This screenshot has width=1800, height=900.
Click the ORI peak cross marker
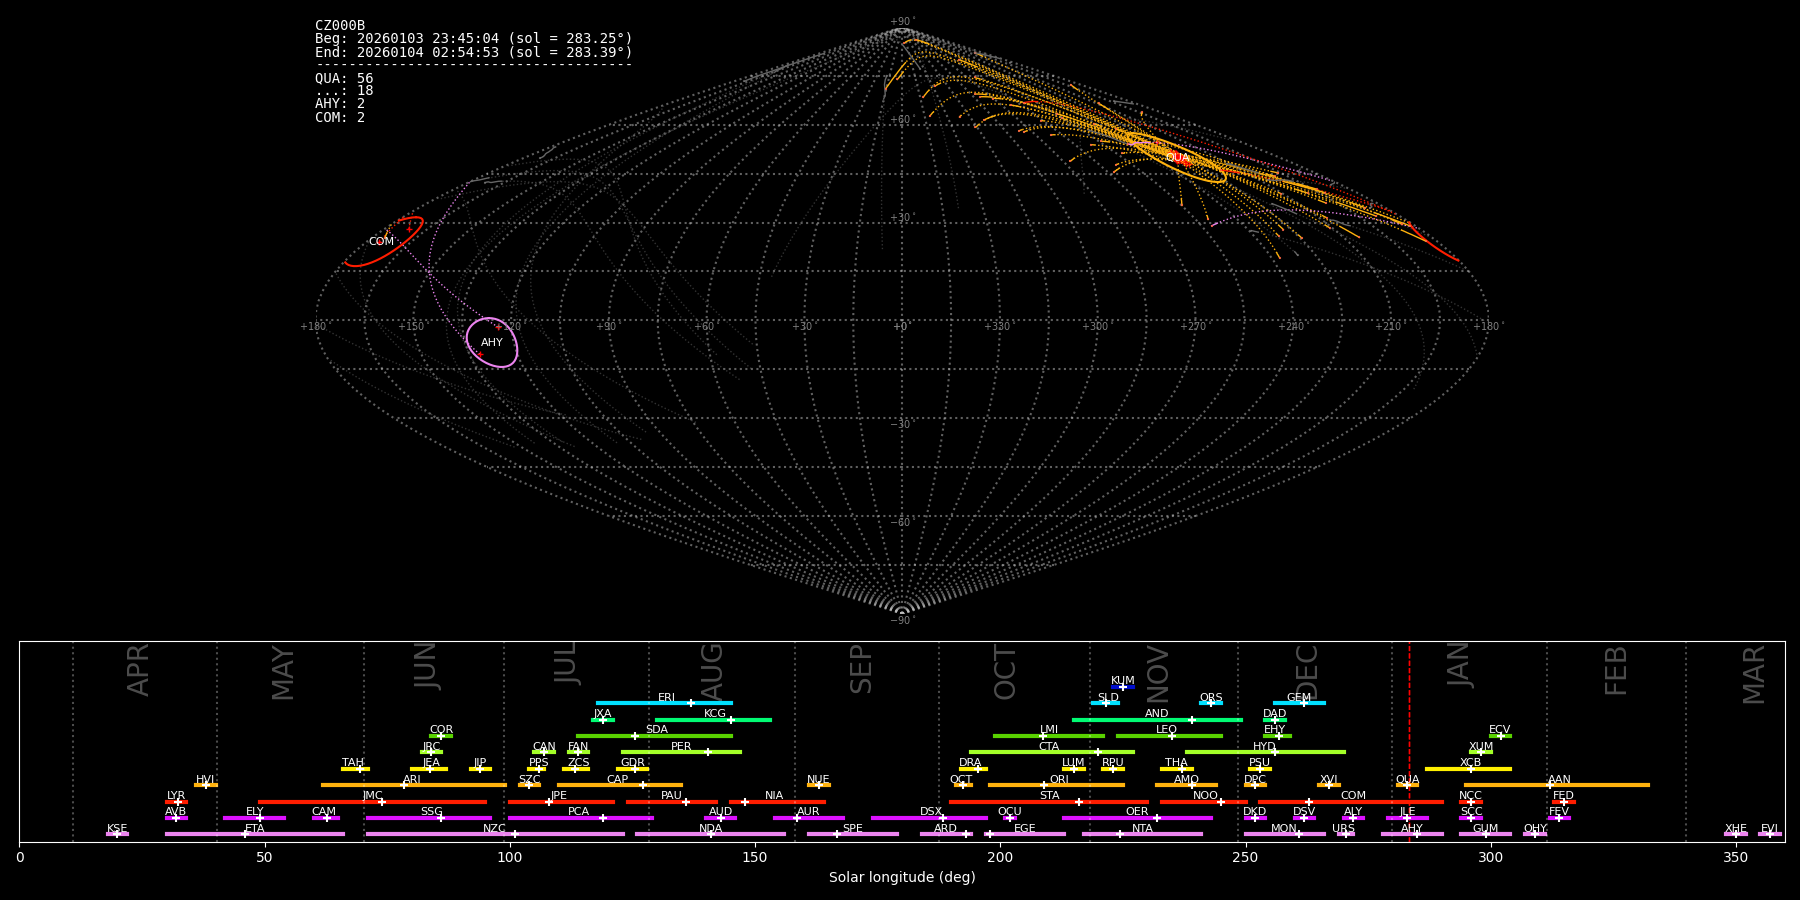[x=1044, y=785]
